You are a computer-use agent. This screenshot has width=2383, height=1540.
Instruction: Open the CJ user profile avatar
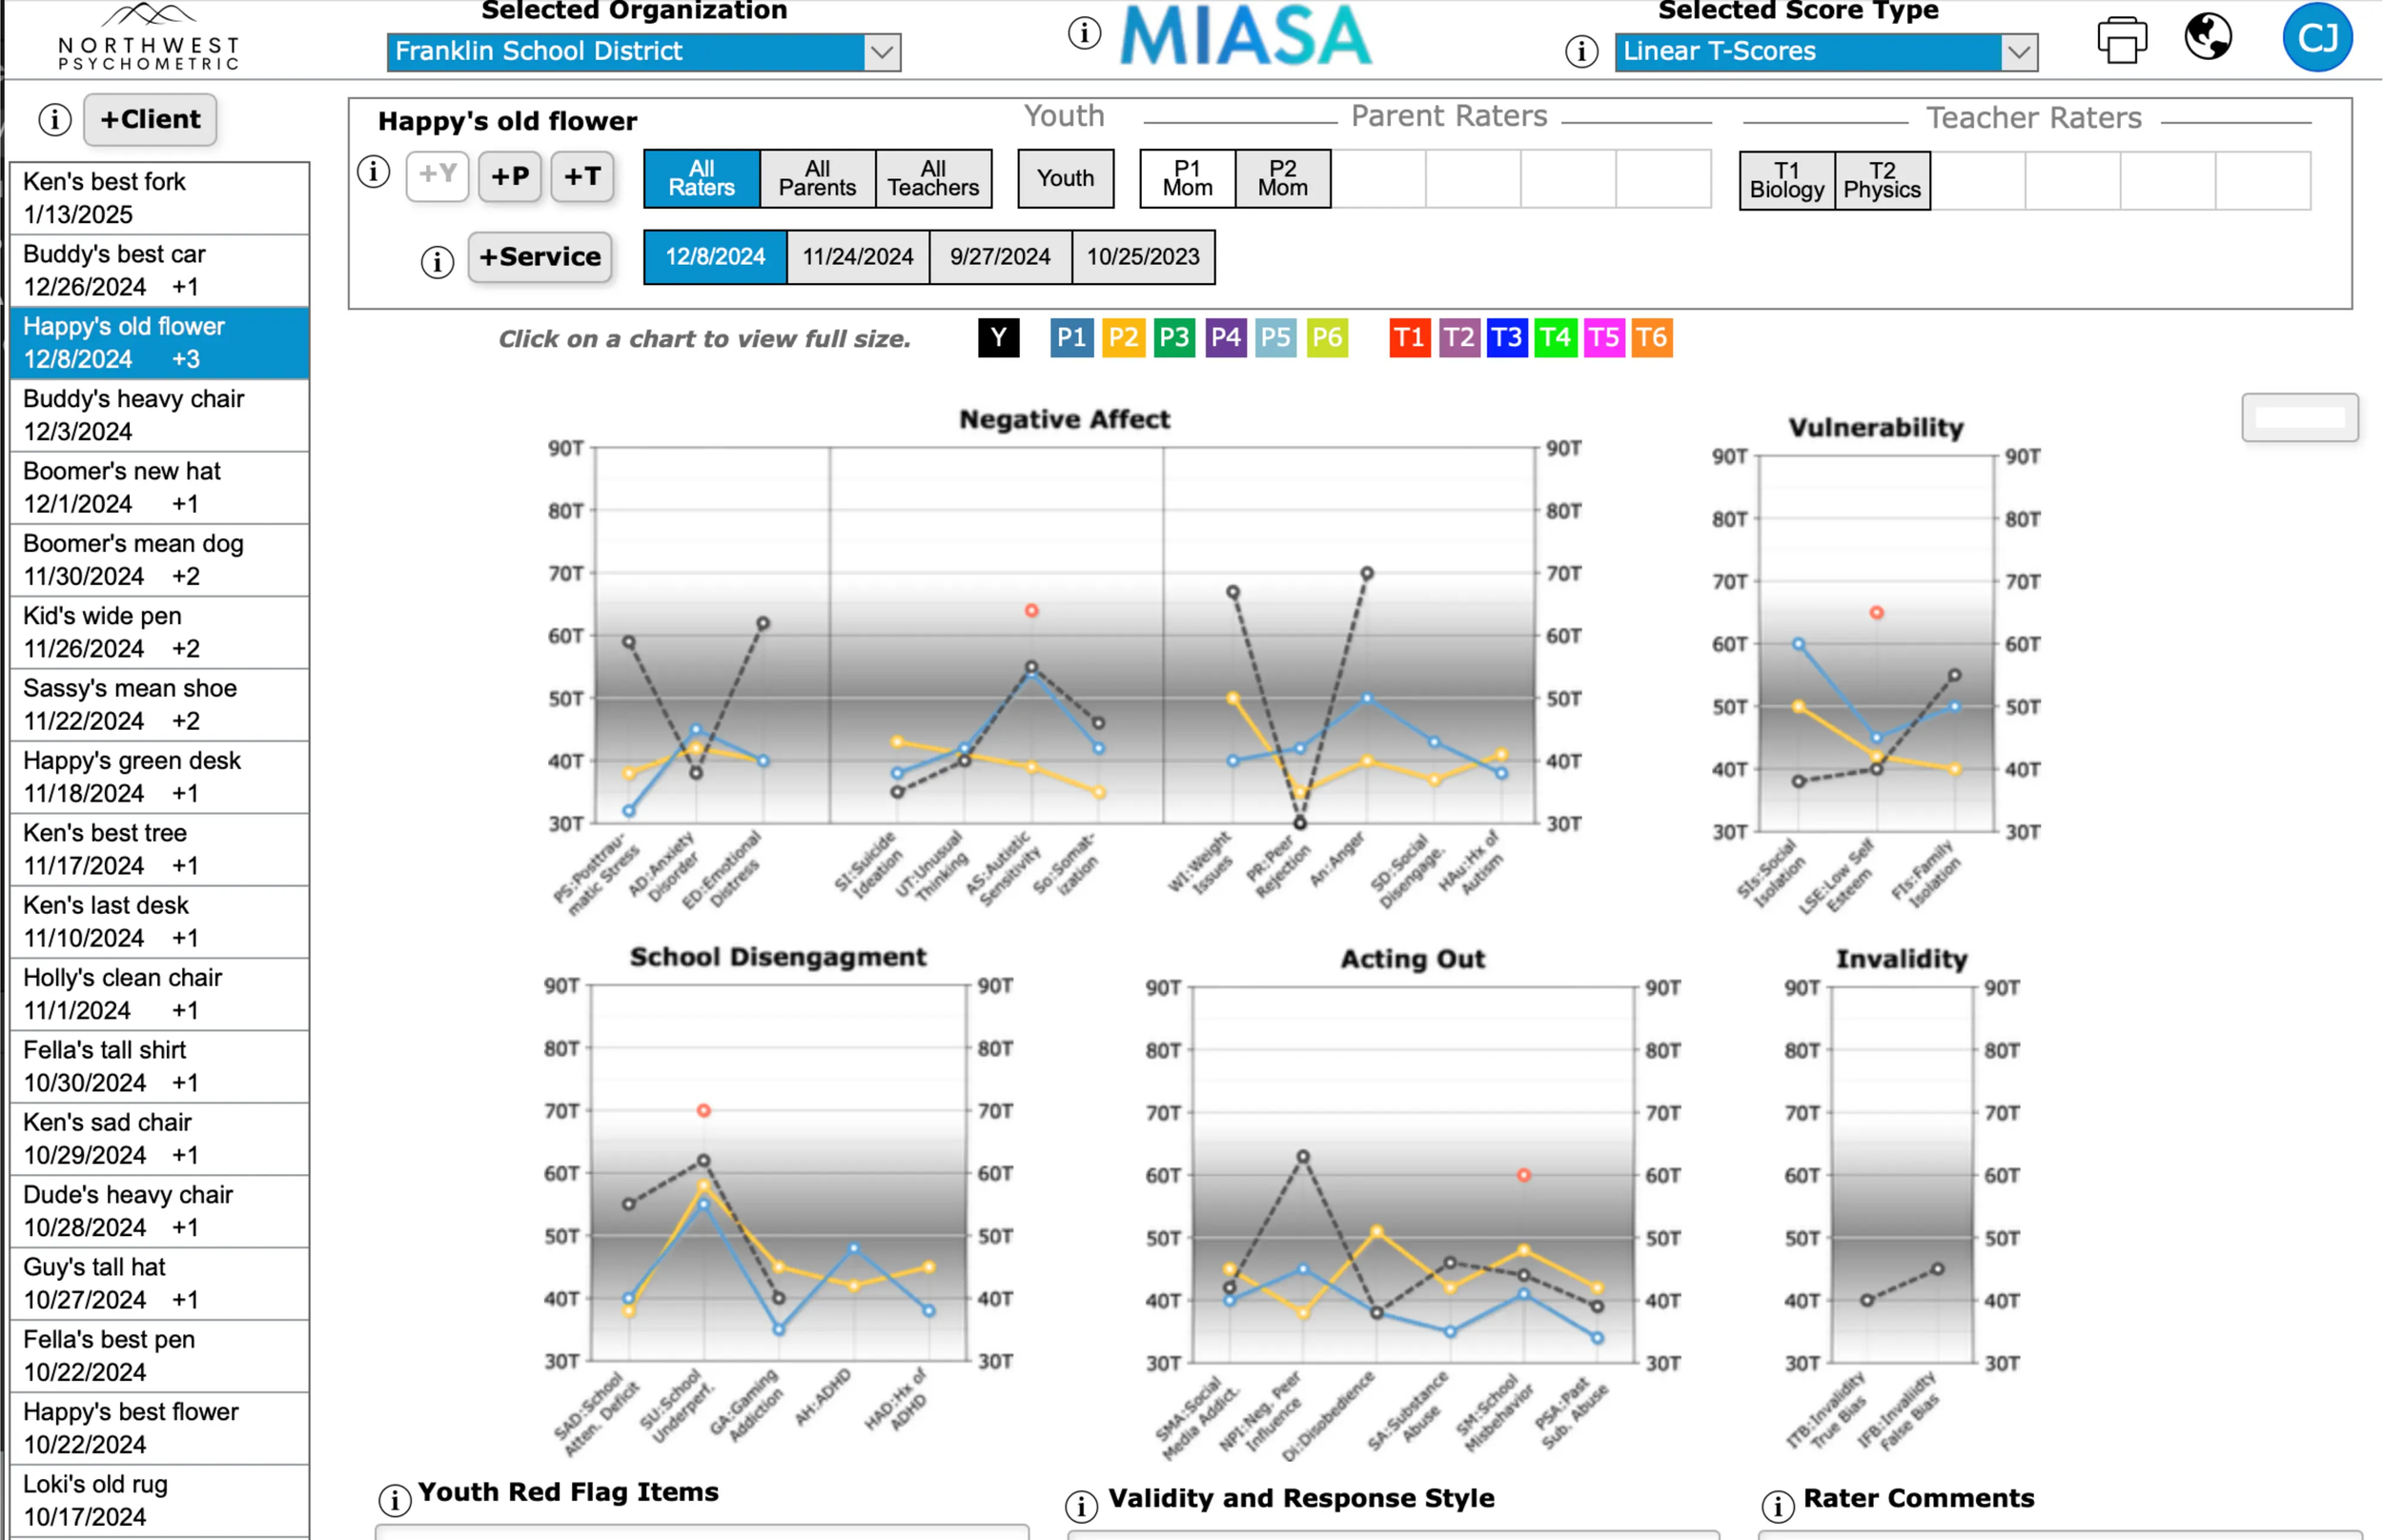point(2316,38)
